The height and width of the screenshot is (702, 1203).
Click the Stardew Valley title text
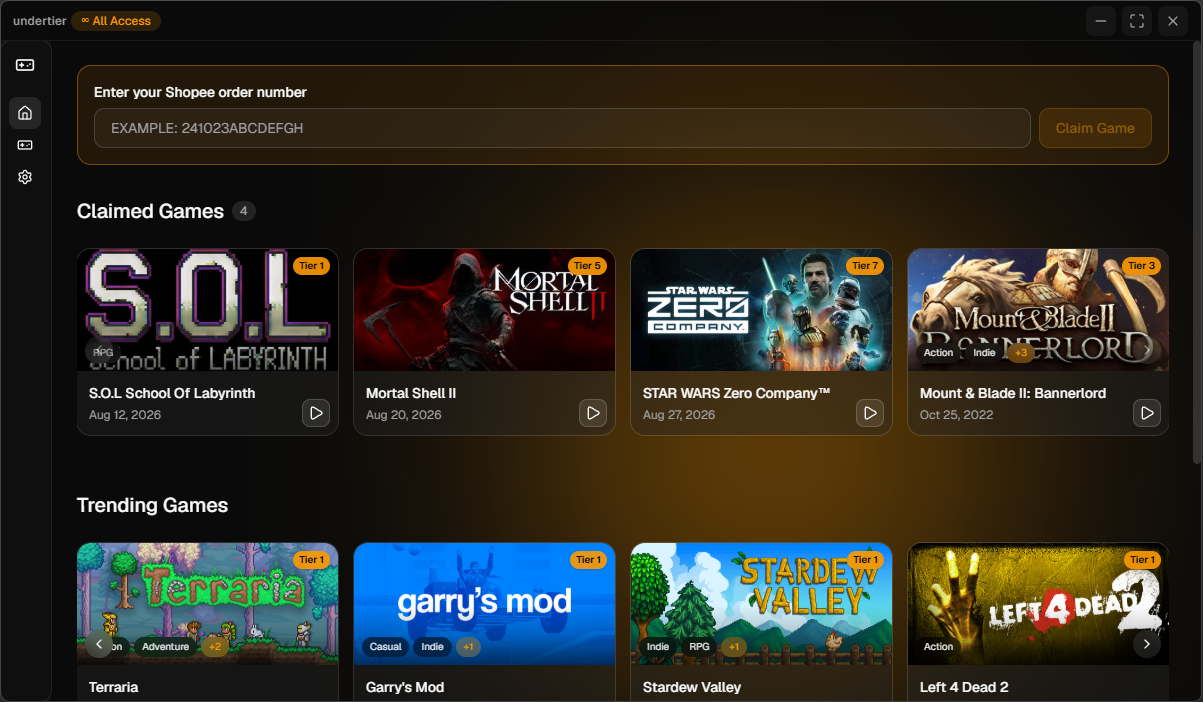coord(692,687)
